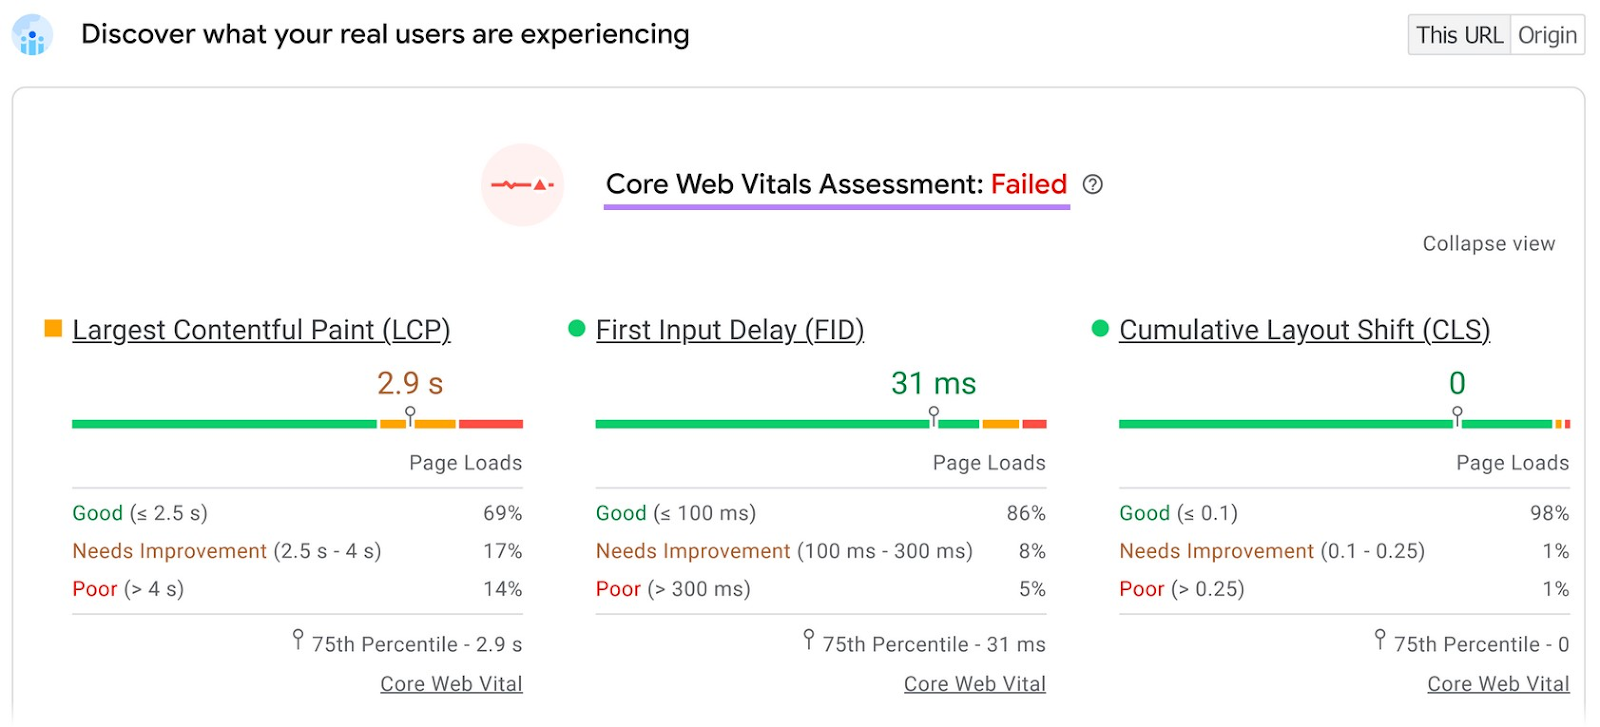The height and width of the screenshot is (727, 1600).
Task: Expand Cumulative Layout Shift details
Action: (x=1304, y=329)
